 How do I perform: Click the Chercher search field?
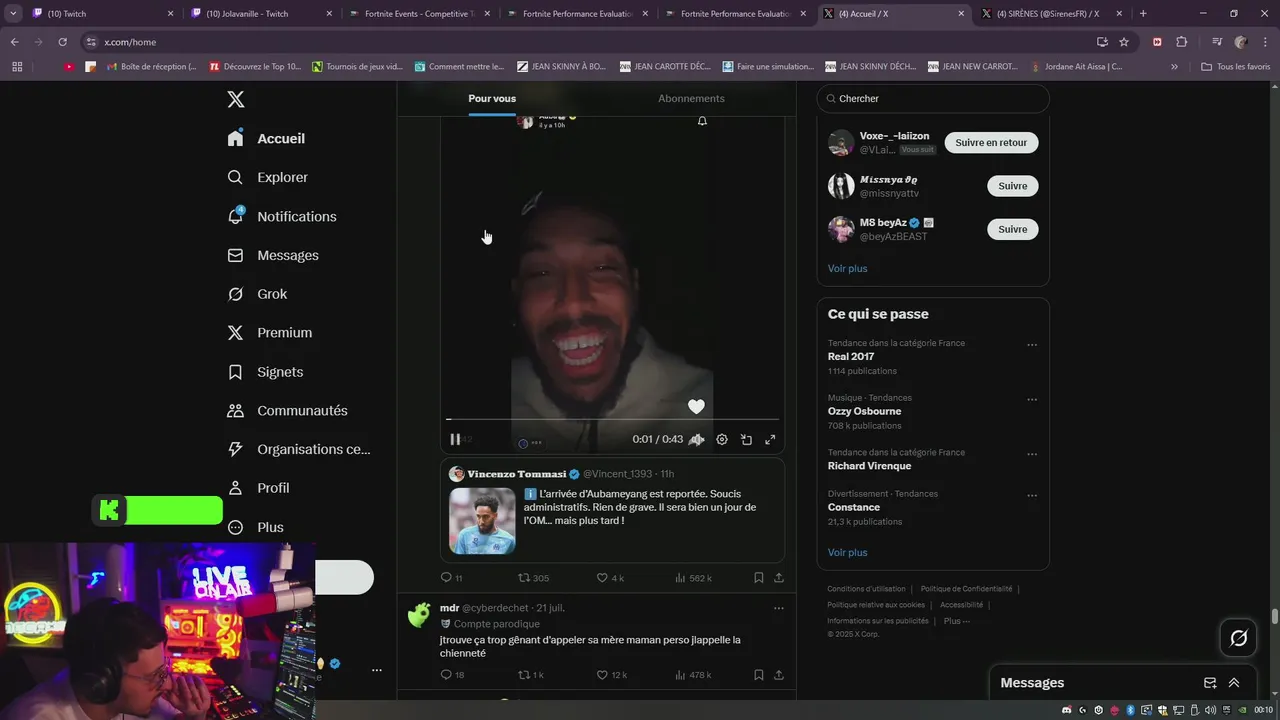pyautogui.click(x=933, y=99)
